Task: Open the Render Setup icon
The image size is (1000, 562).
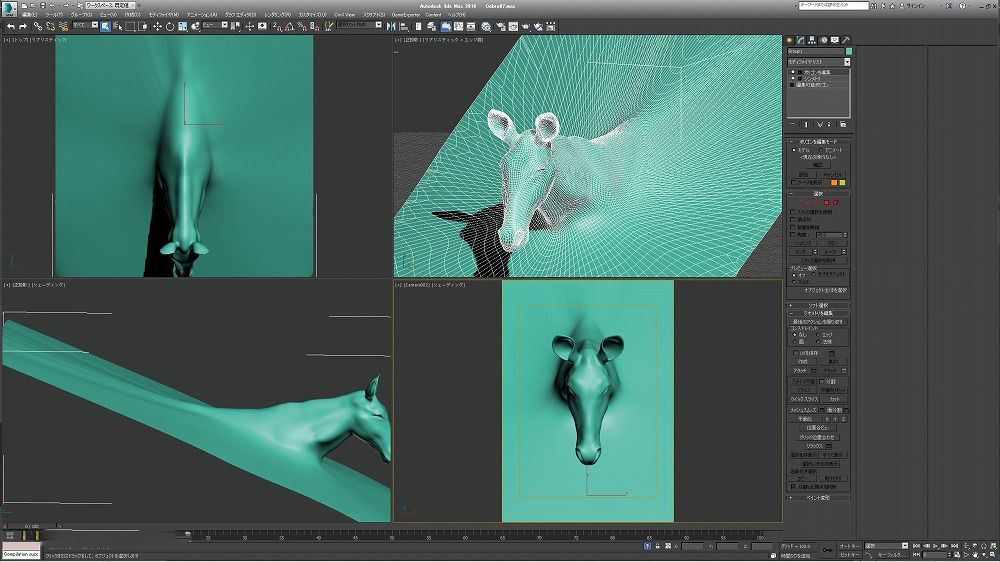Action: 499,26
